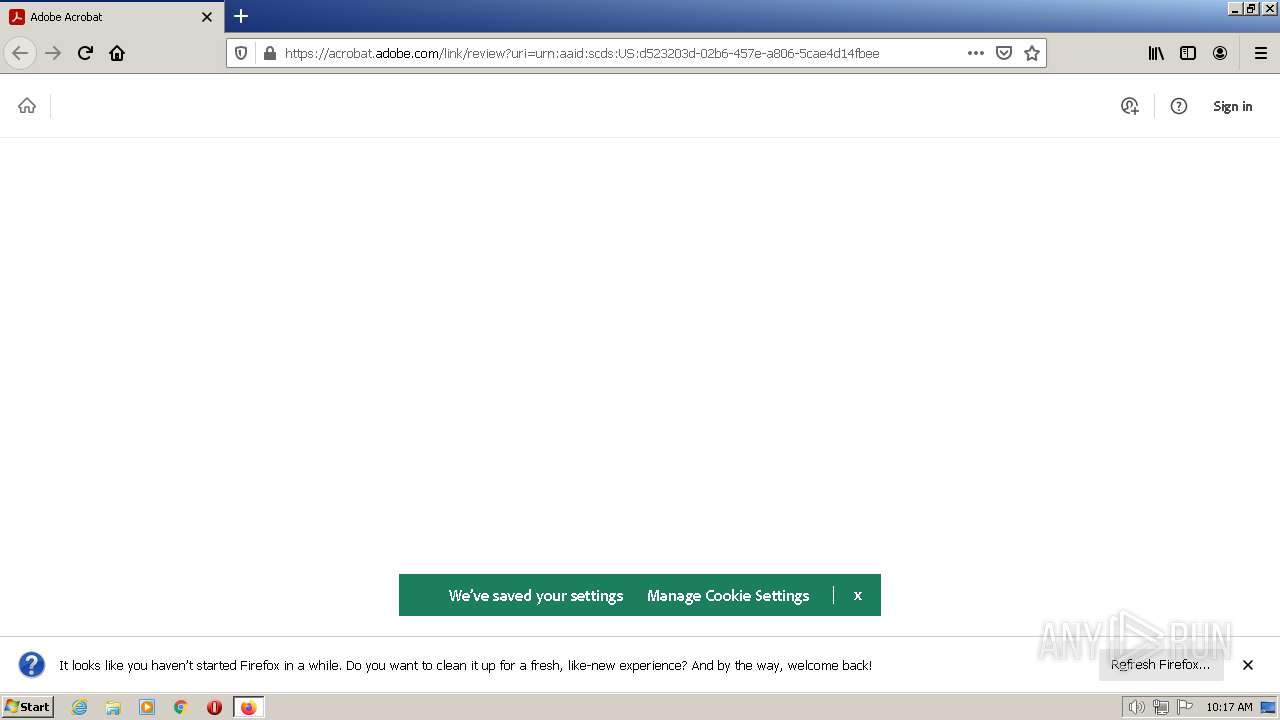Viewport: 1280px width, 720px height.
Task: Open the Firefox hamburger menu
Action: tap(1260, 53)
